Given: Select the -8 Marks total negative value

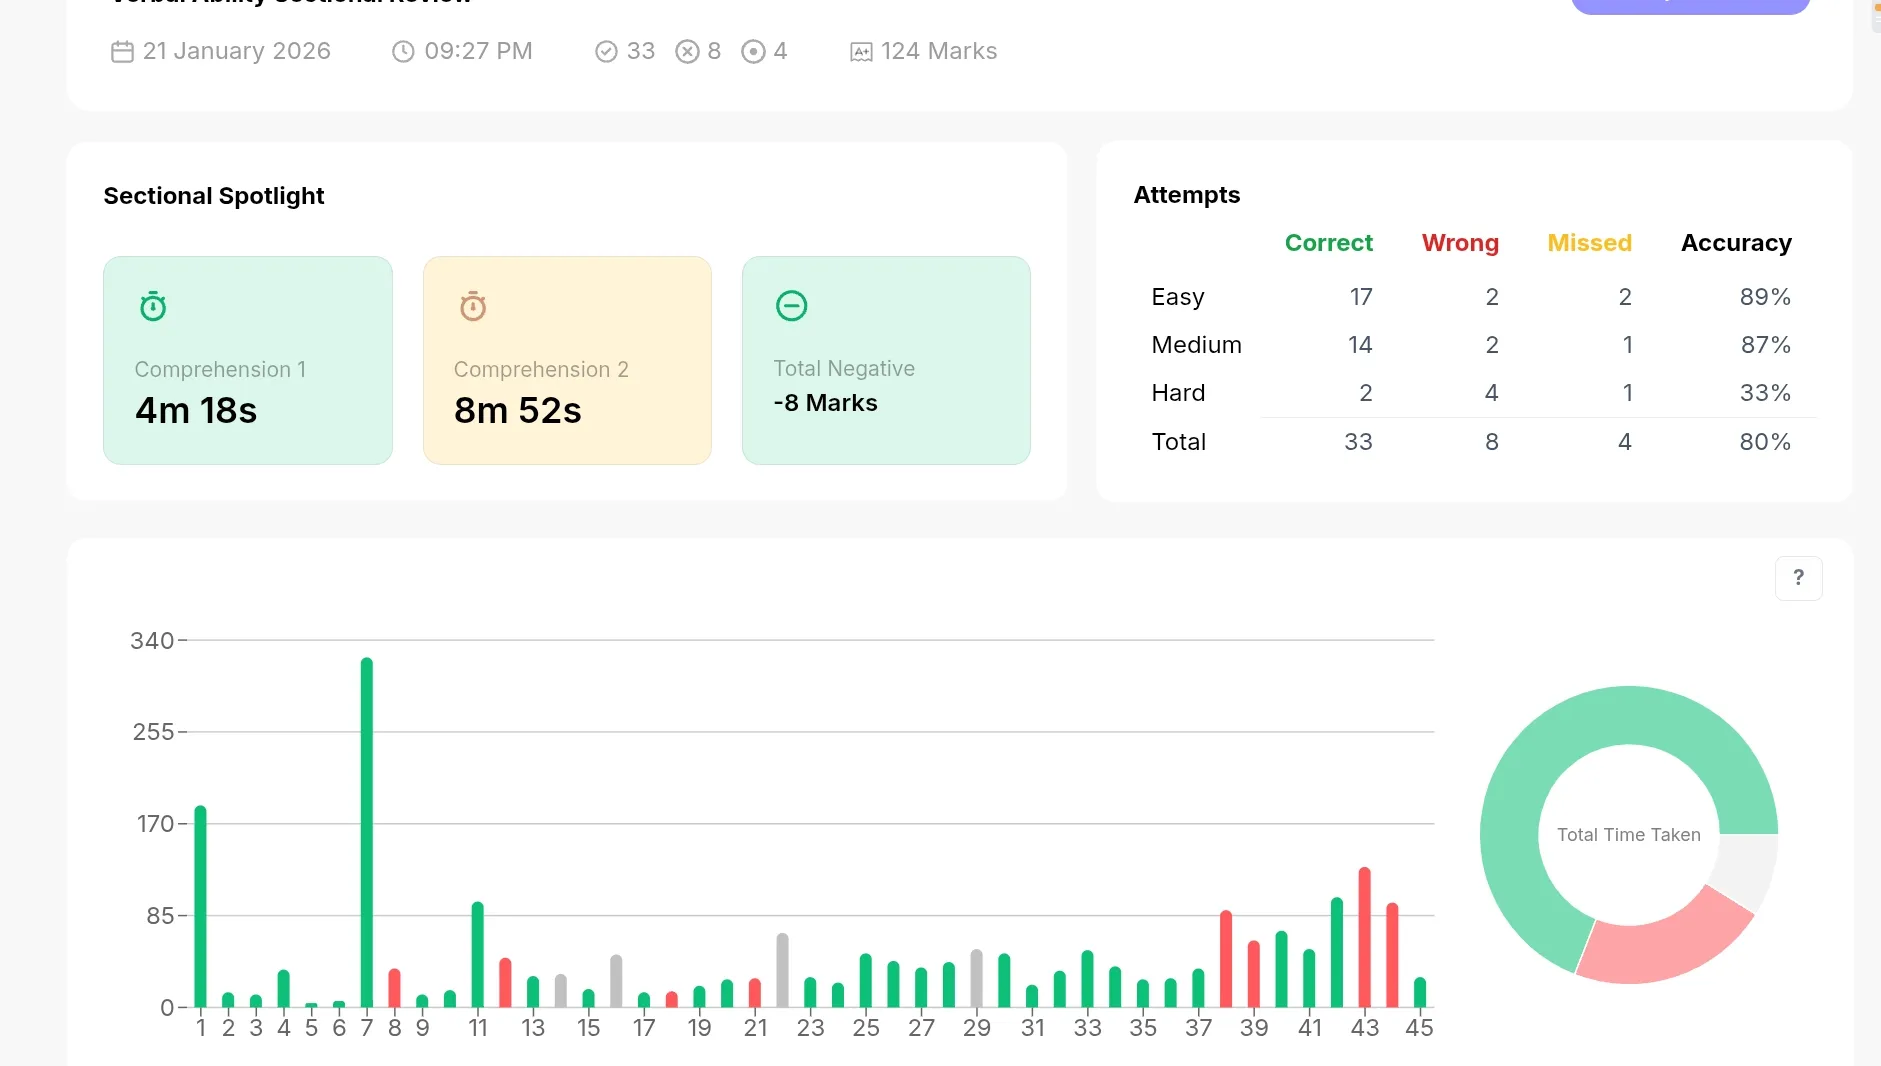Looking at the screenshot, I should click(826, 403).
